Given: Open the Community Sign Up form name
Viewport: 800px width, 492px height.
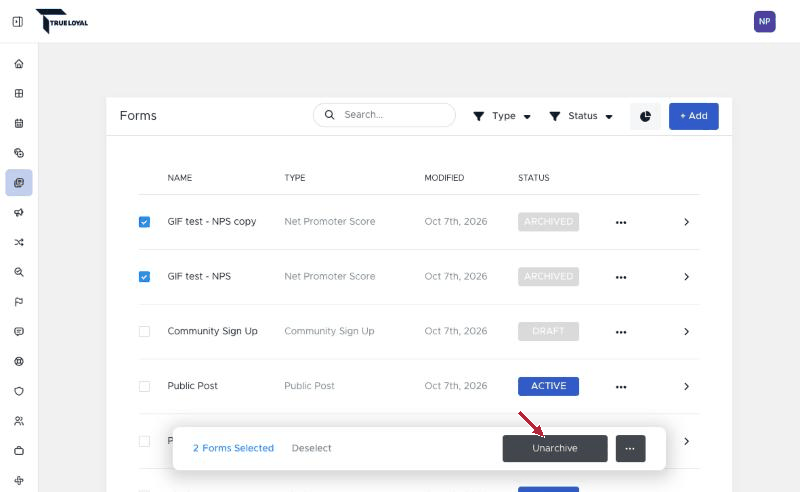Looking at the screenshot, I should tap(212, 331).
